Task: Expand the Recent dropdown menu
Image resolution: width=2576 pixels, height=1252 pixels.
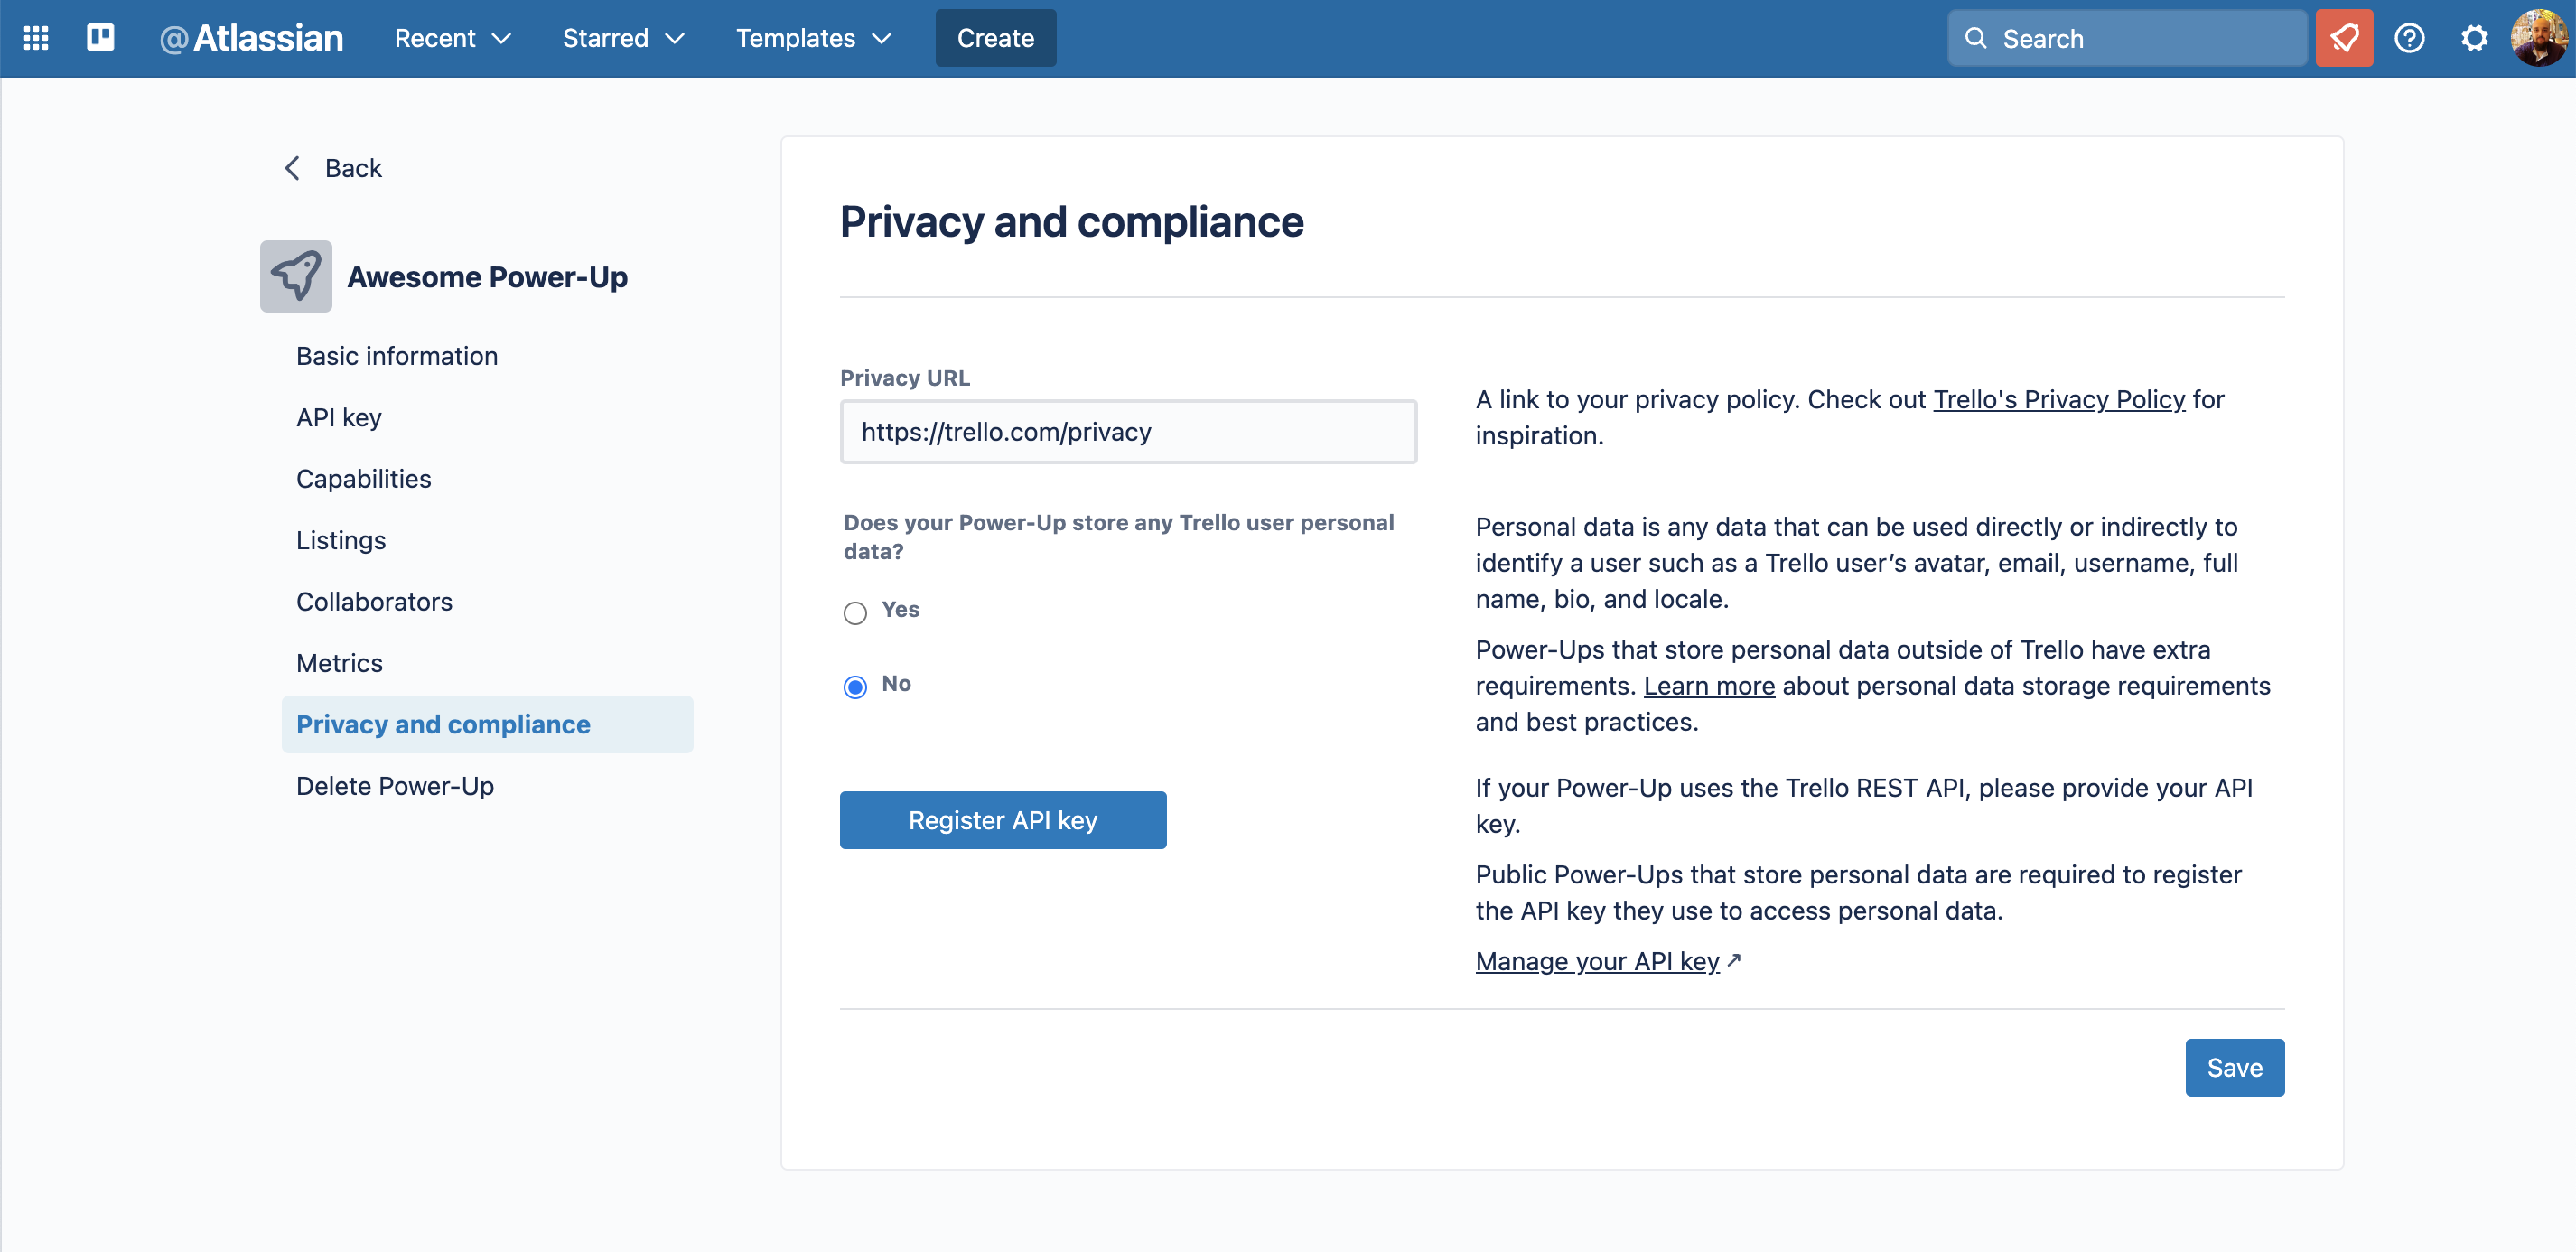Action: coord(452,38)
